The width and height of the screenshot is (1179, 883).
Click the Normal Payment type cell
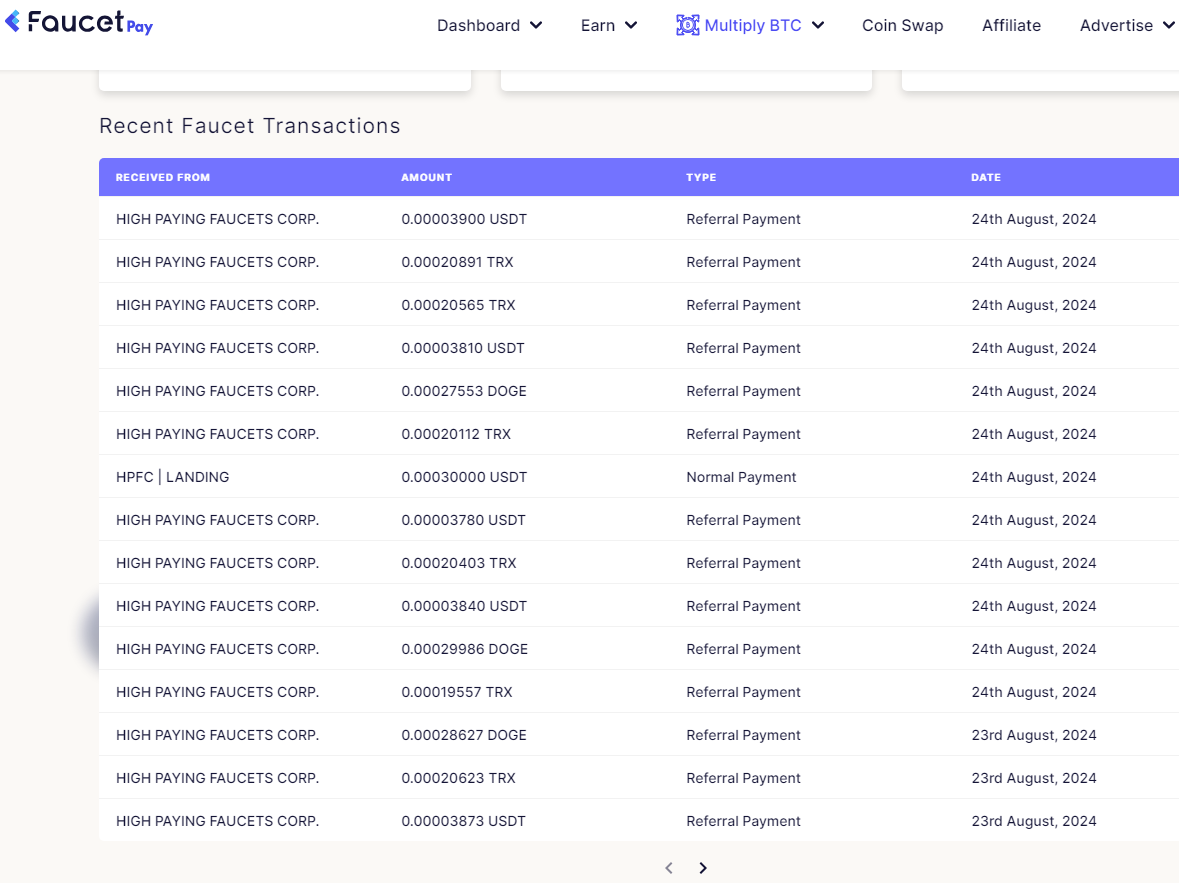click(x=741, y=477)
